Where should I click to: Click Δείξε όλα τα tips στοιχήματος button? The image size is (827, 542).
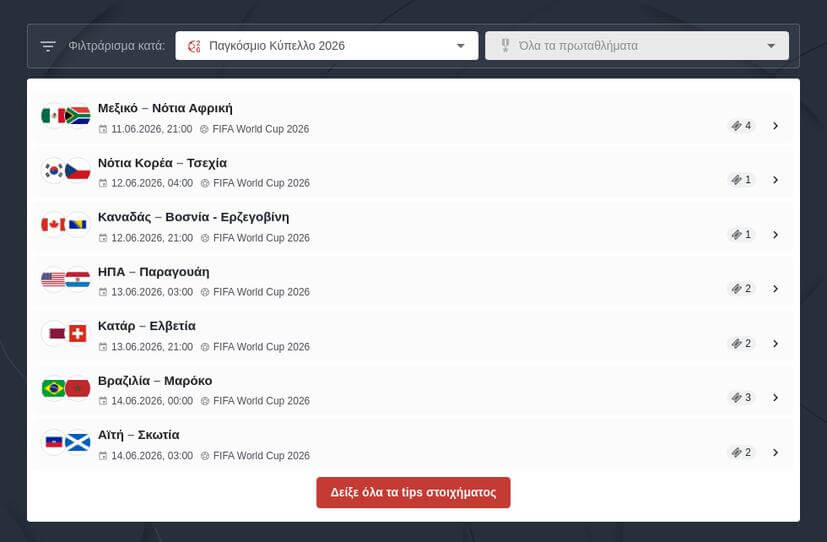[x=413, y=493]
